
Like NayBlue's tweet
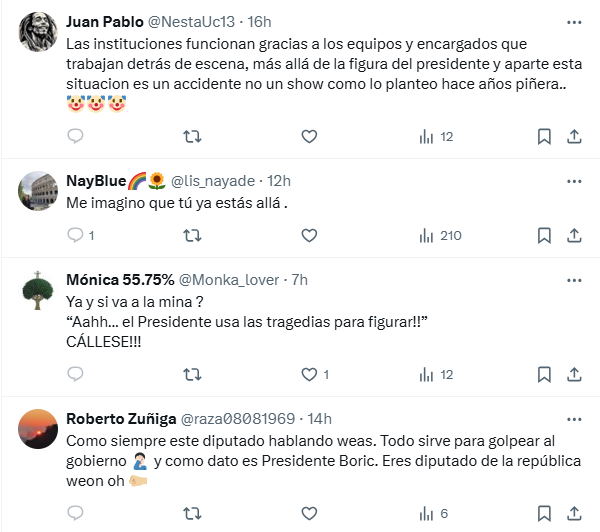[x=309, y=236]
